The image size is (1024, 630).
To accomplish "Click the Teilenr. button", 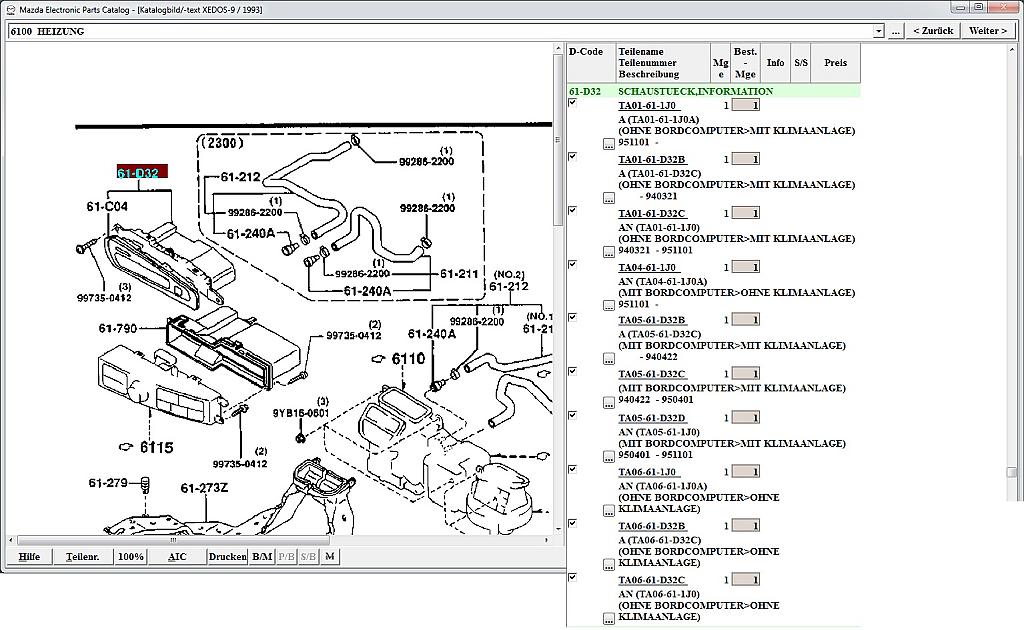I will (x=82, y=556).
